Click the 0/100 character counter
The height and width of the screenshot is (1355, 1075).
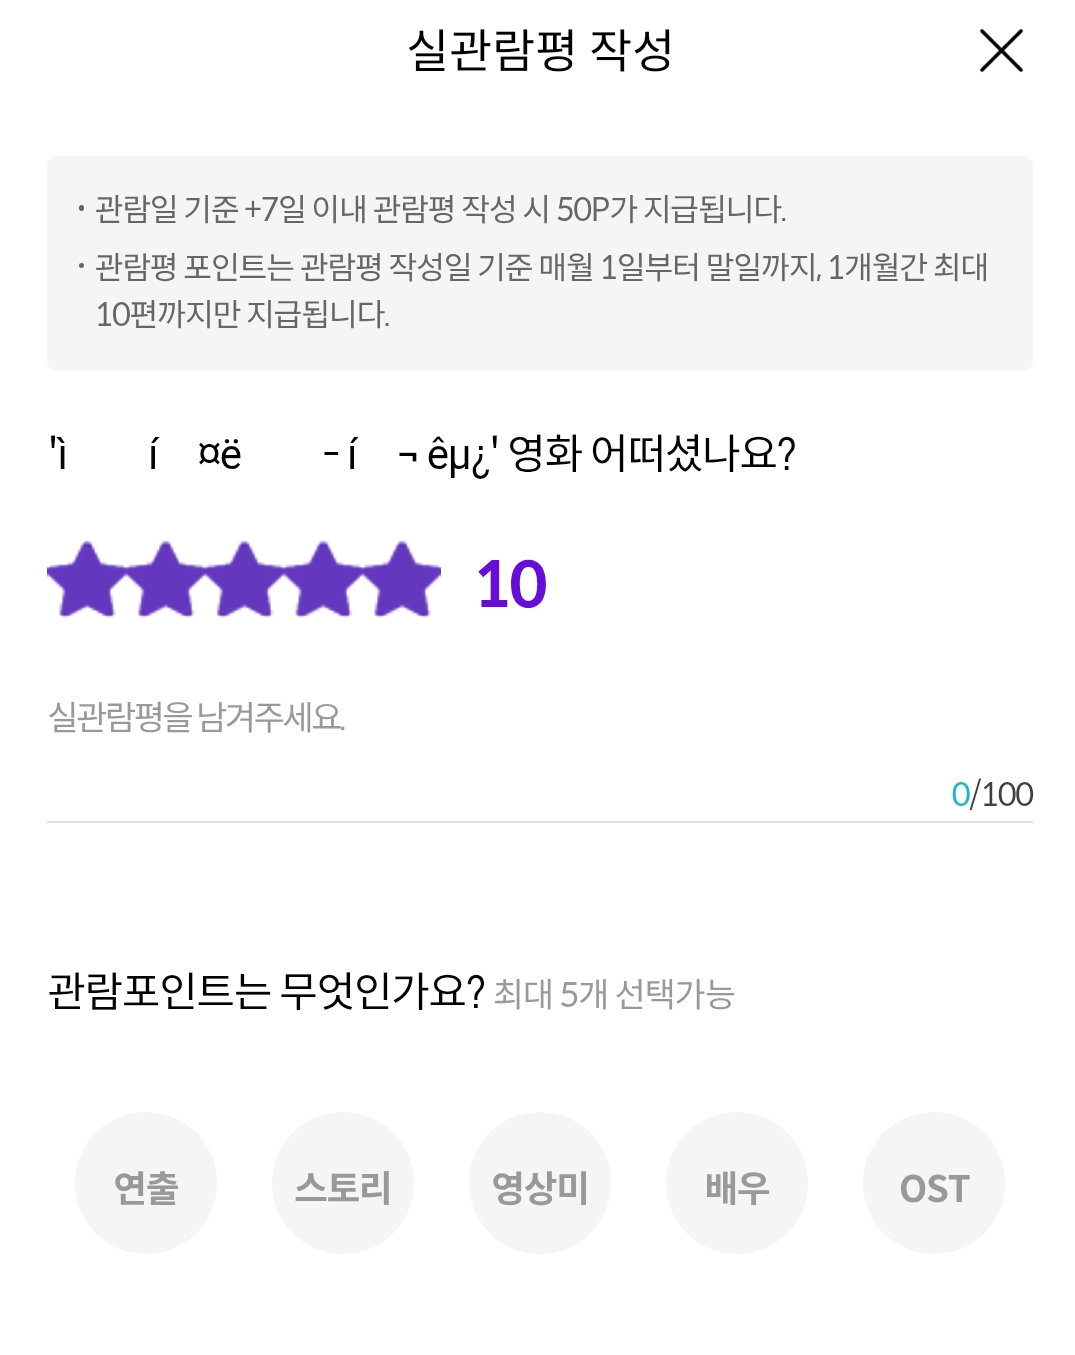tap(992, 795)
